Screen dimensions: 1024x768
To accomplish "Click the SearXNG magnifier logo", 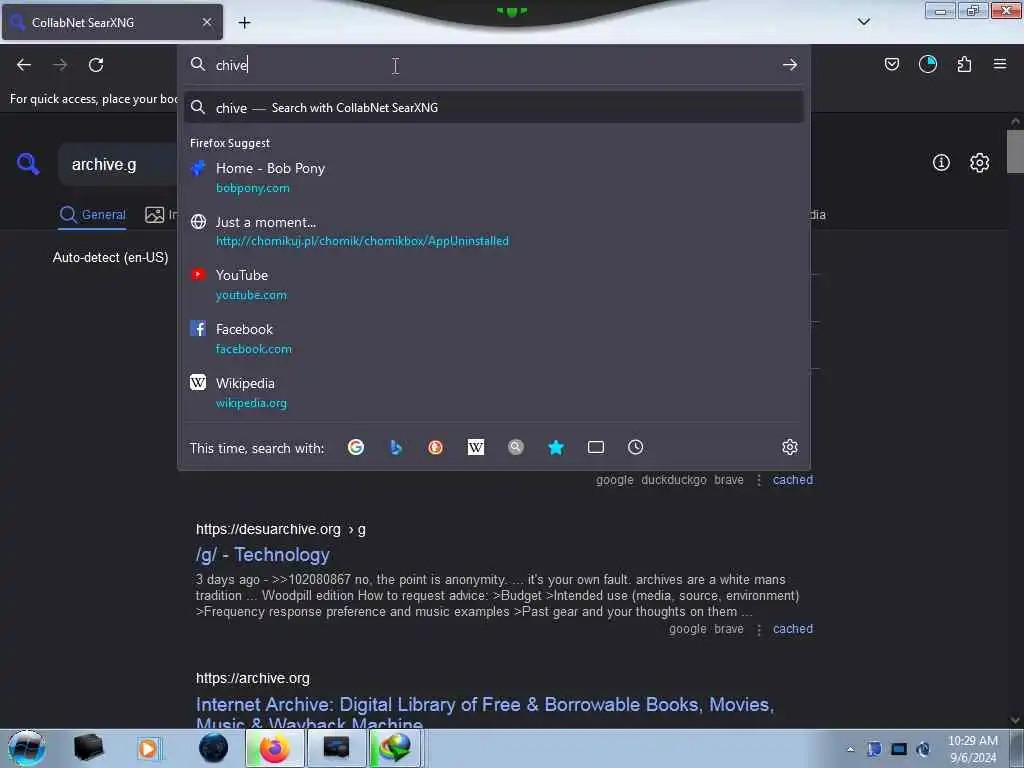I will tap(28, 163).
